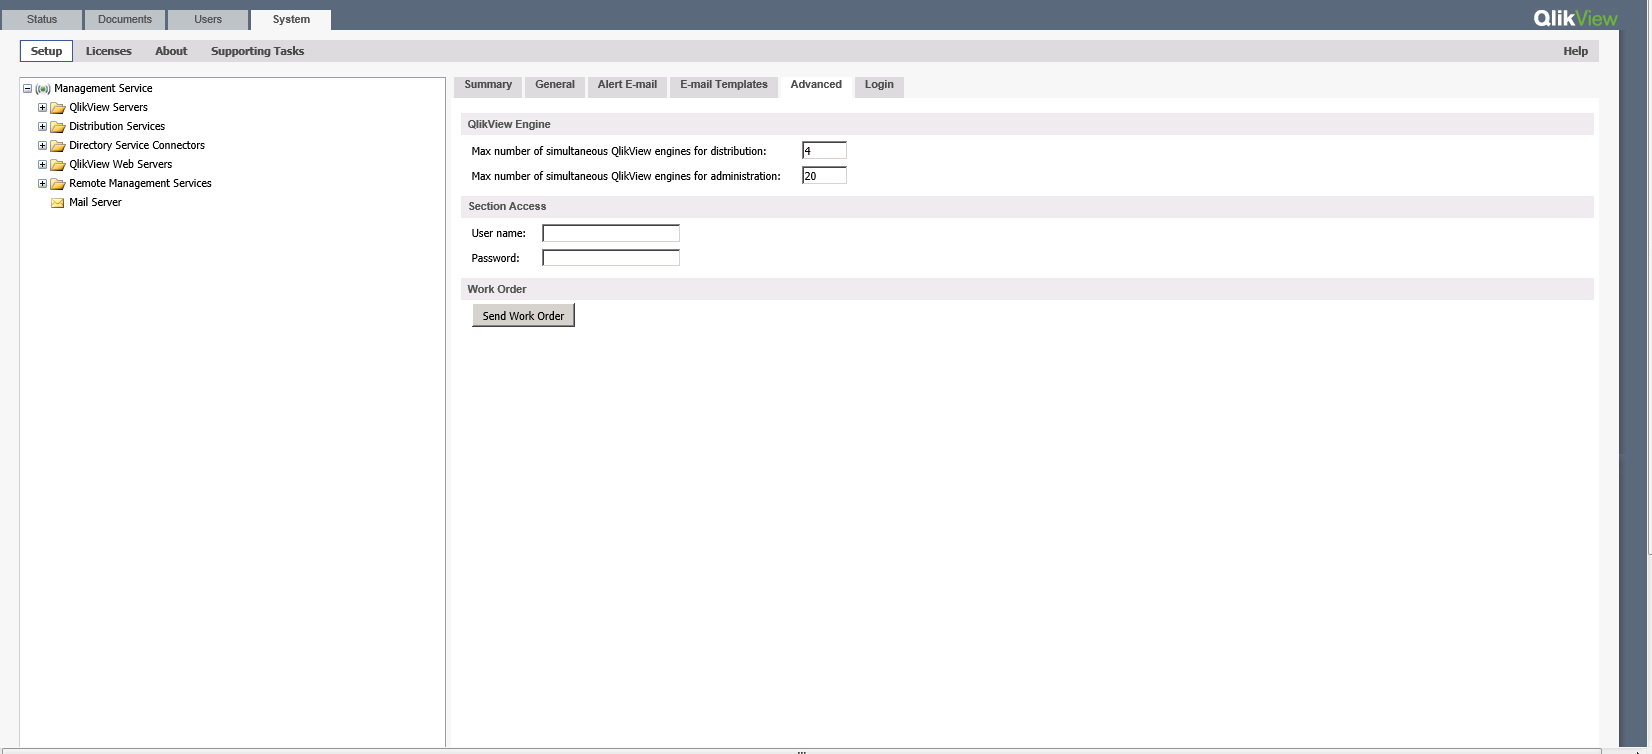Viewport: 1652px width, 754px height.
Task: Click the Section Access Password field
Action: click(x=611, y=258)
